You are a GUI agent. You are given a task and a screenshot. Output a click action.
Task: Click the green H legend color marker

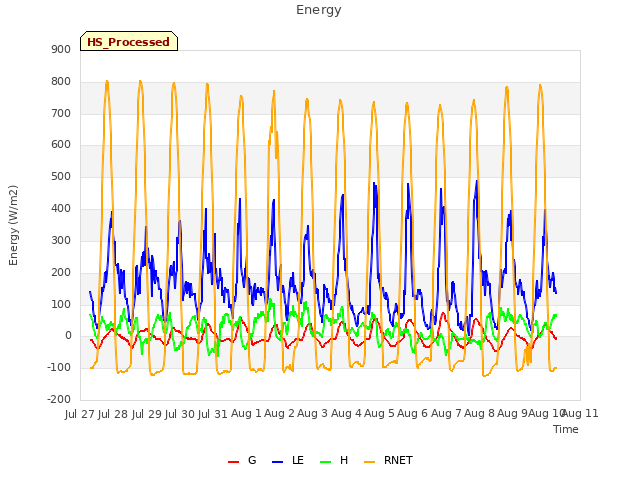[x=326, y=462]
